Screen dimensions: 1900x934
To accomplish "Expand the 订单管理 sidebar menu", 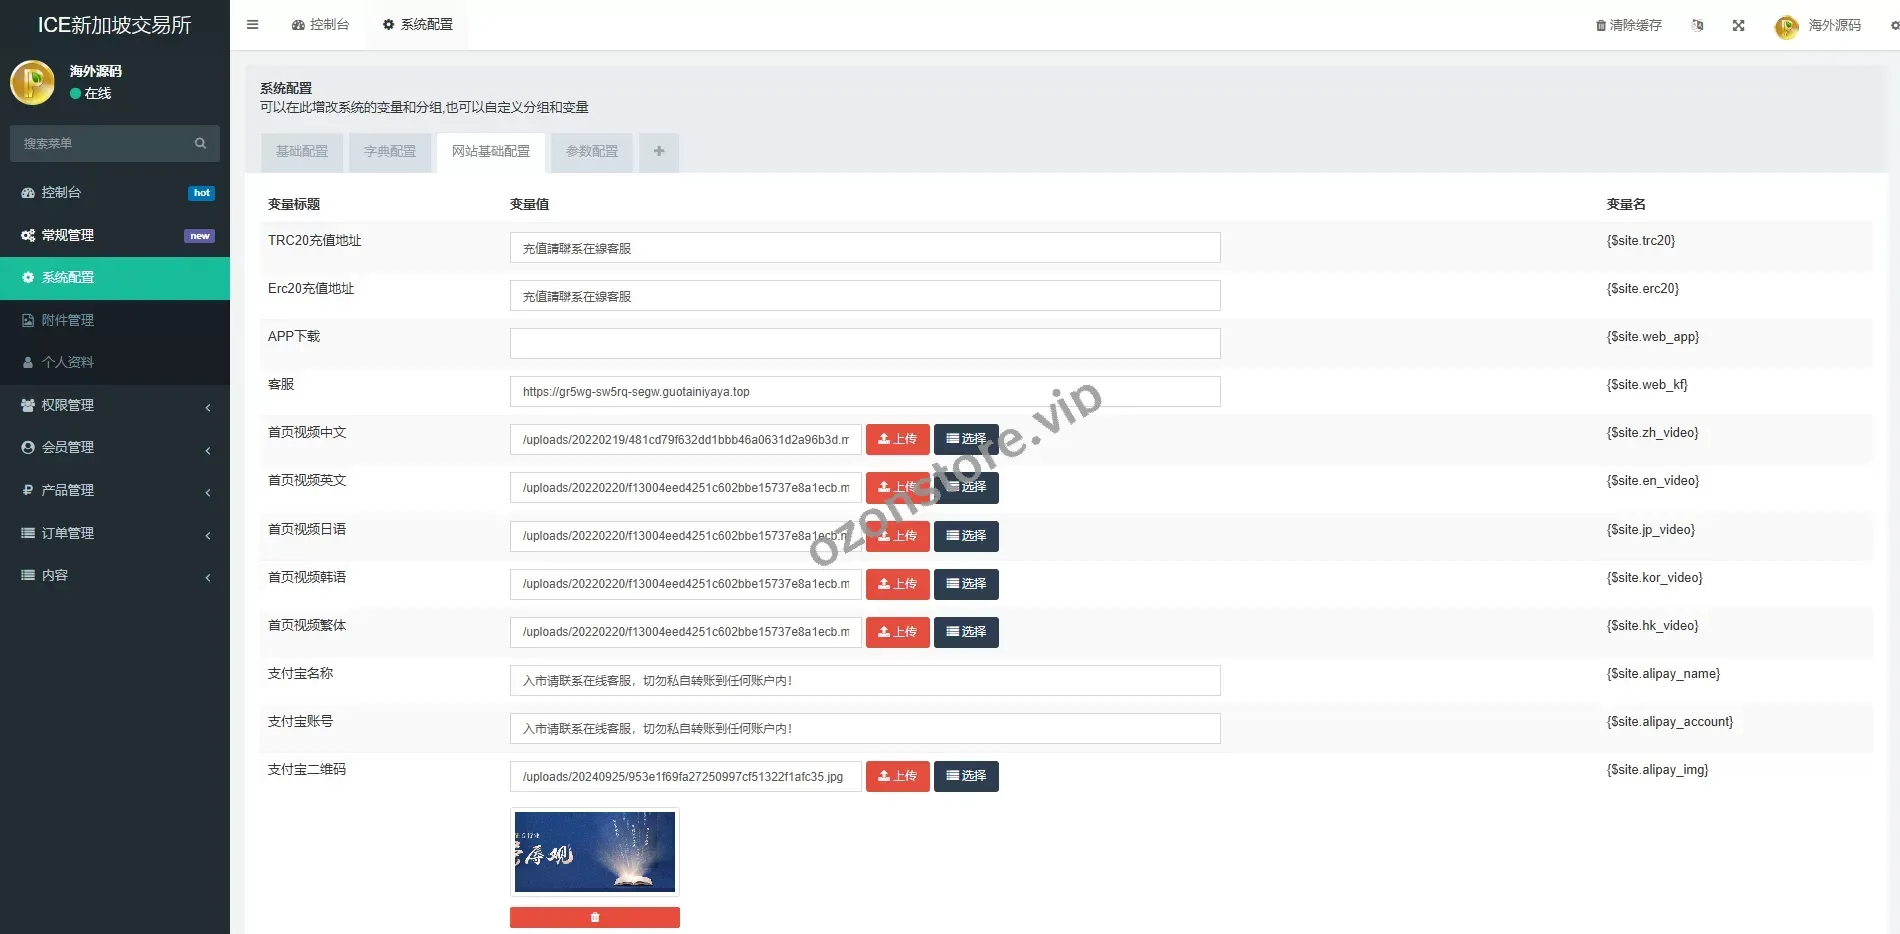I will [115, 534].
